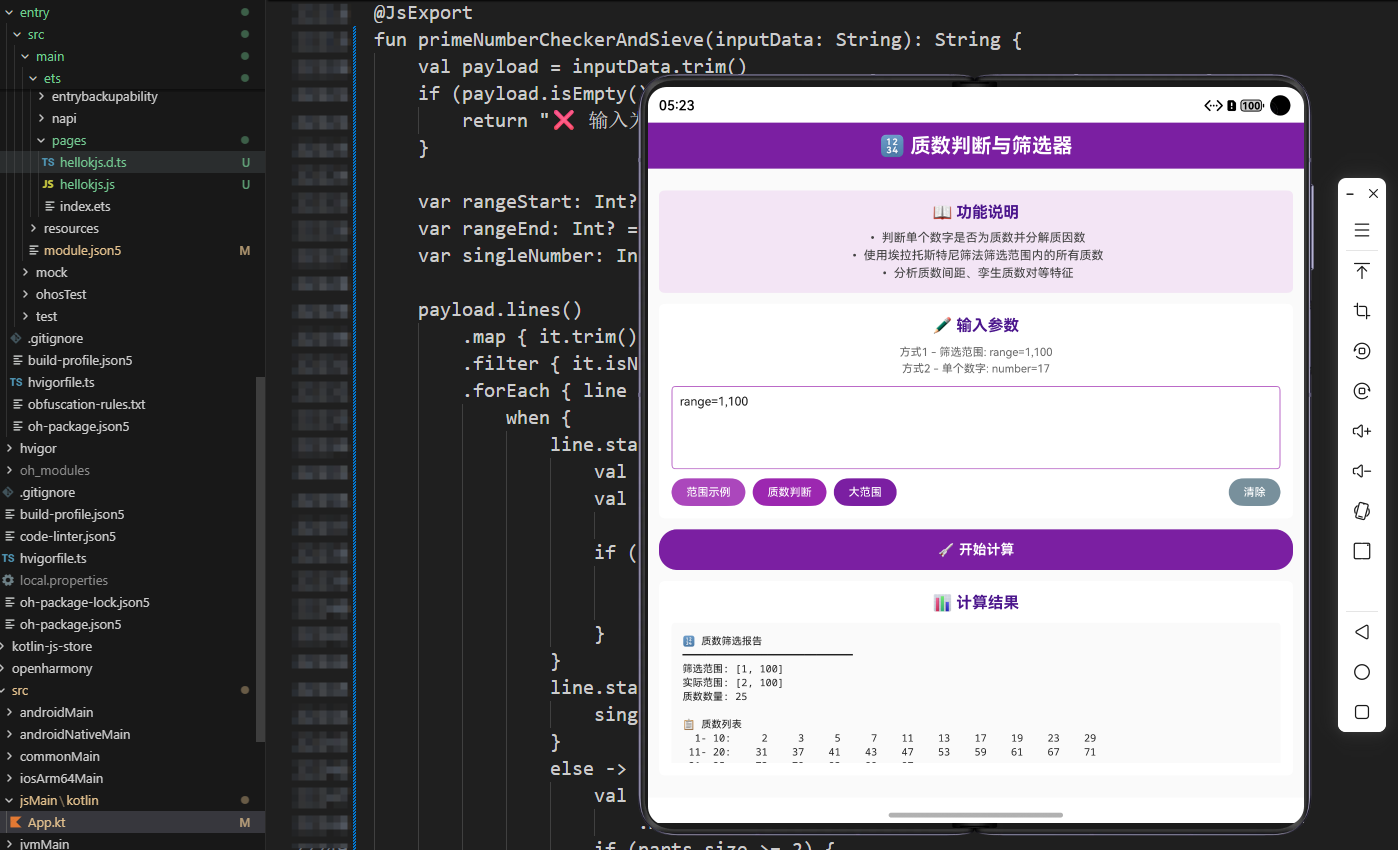
Task: Fold the emulator screen using the fold icon
Action: tap(1361, 511)
